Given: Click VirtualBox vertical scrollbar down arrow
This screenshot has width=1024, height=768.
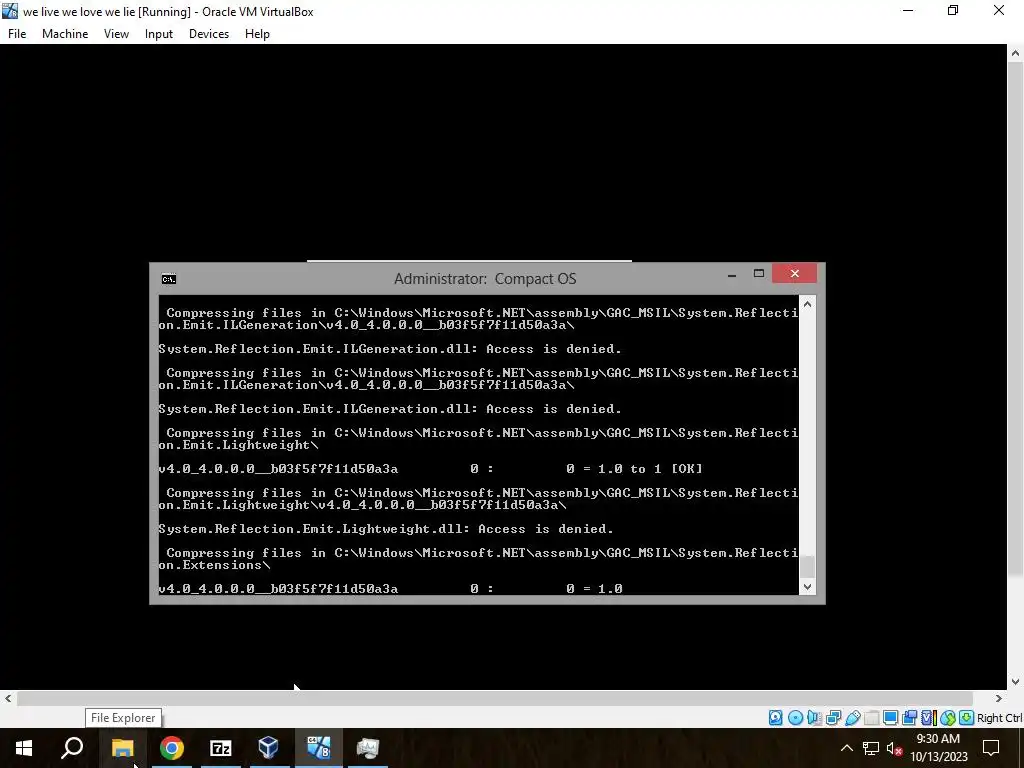Looking at the screenshot, I should click(1015, 682).
